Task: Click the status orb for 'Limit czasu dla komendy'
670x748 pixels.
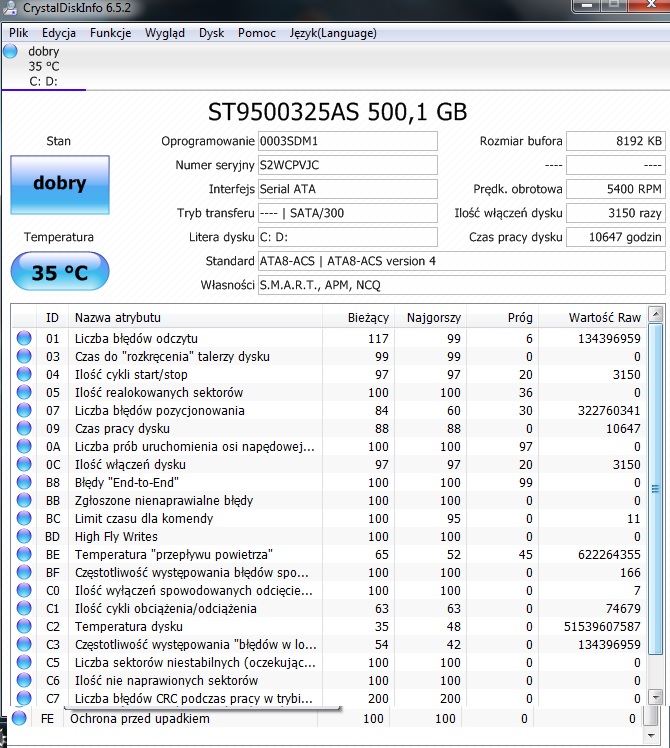Action: 24,519
